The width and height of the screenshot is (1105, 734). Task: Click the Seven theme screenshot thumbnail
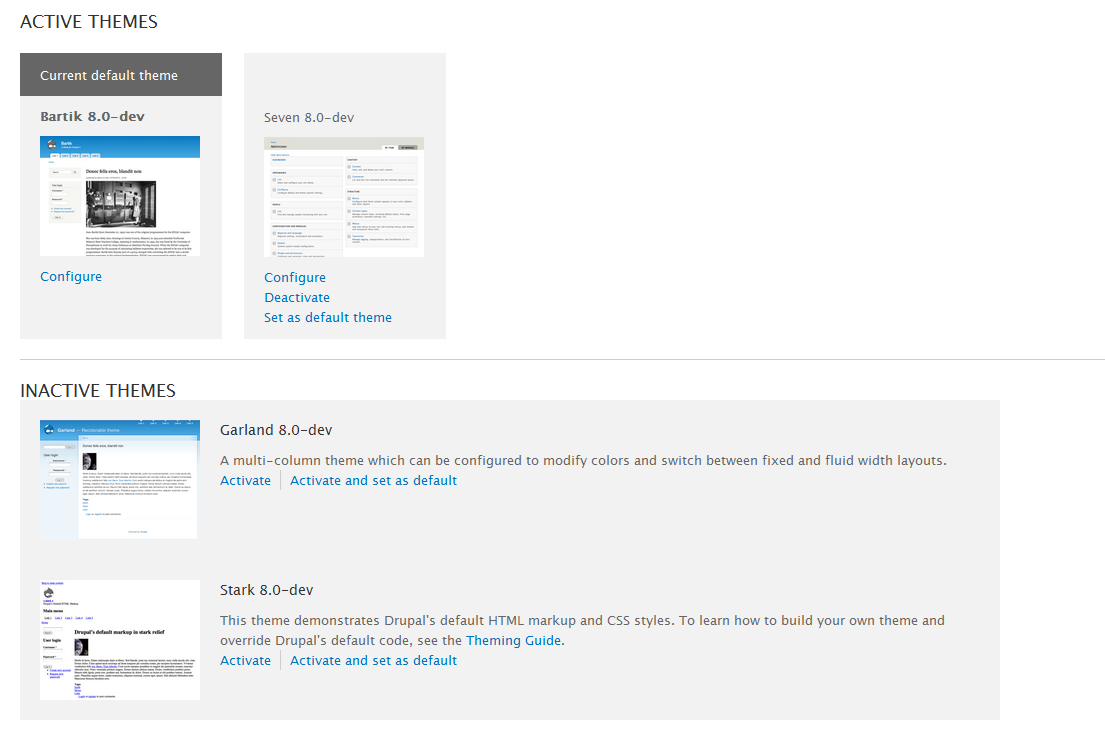344,197
